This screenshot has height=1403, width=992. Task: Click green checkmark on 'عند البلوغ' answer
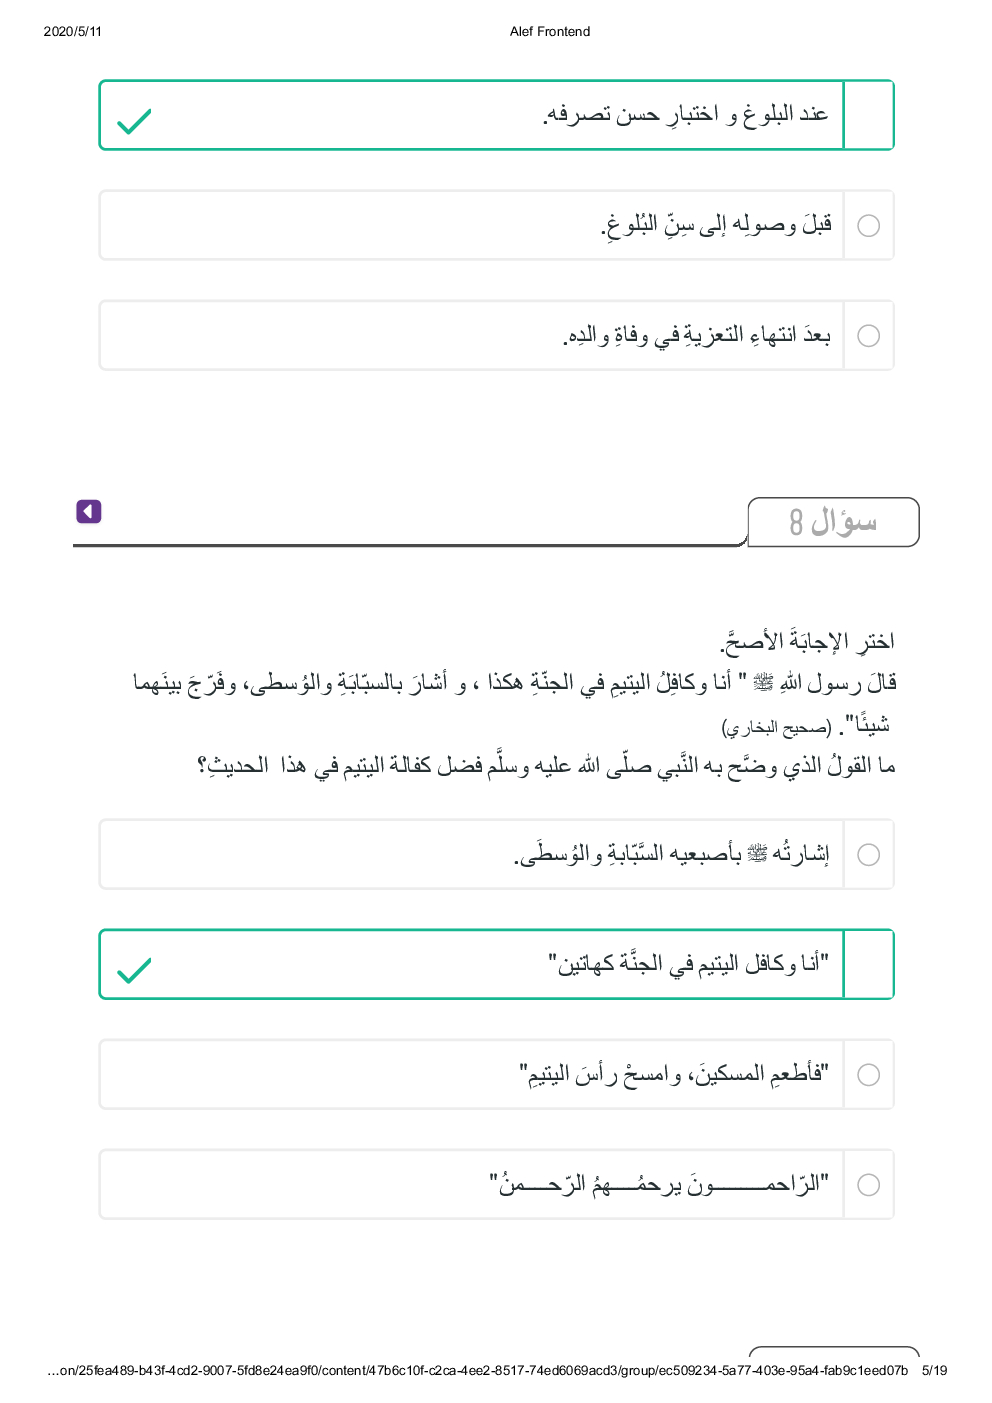[x=134, y=121]
